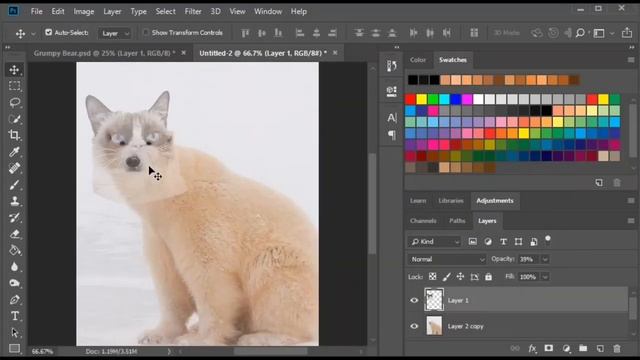640x360 pixels.
Task: Switch to the Libraries tab
Action: coord(451,201)
